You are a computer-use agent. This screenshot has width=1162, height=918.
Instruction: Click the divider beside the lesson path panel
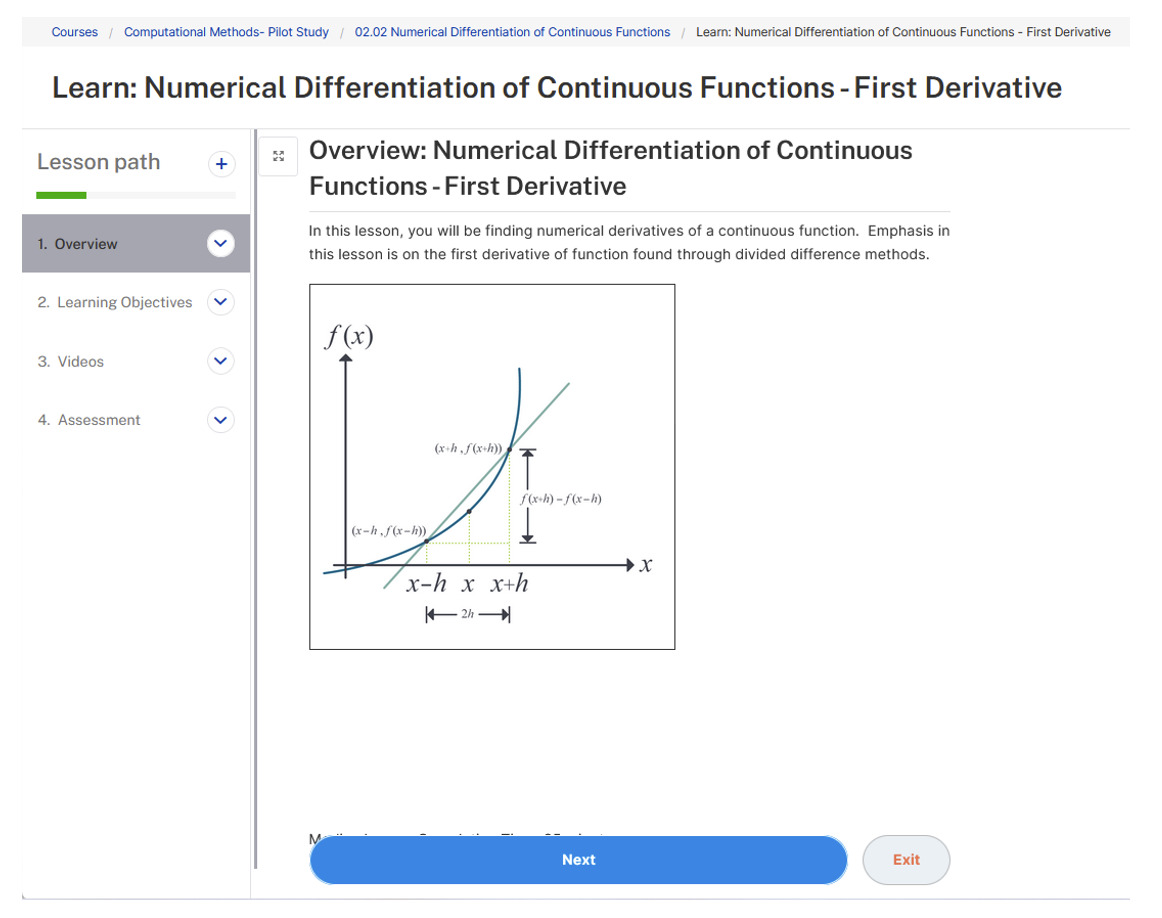[x=255, y=500]
